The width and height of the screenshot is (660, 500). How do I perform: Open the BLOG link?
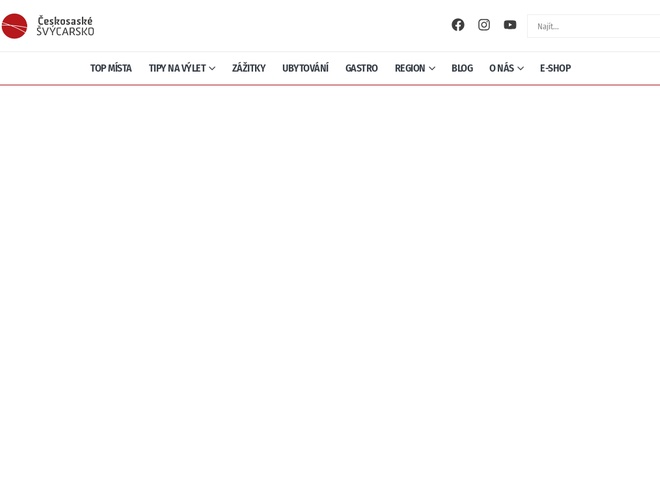[462, 68]
